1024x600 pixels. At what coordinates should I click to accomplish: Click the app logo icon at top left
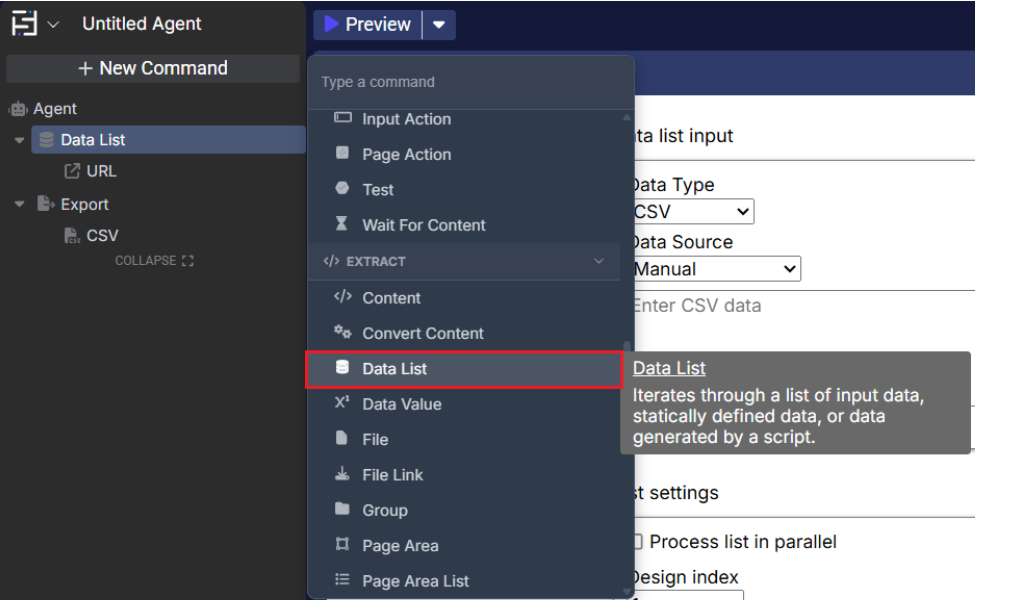pyautogui.click(x=24, y=24)
